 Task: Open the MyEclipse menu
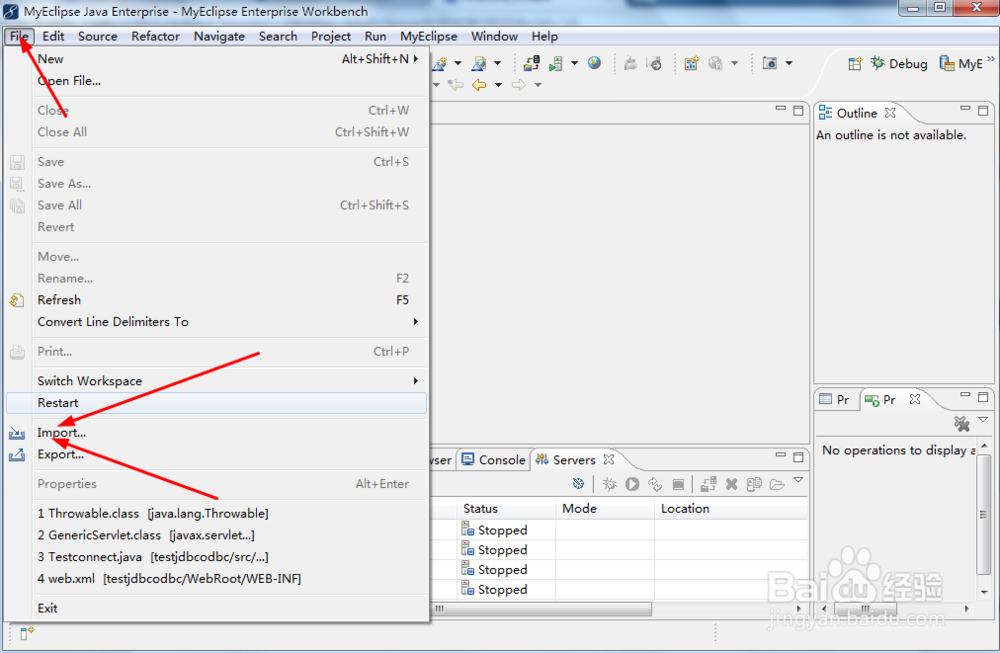coord(428,36)
